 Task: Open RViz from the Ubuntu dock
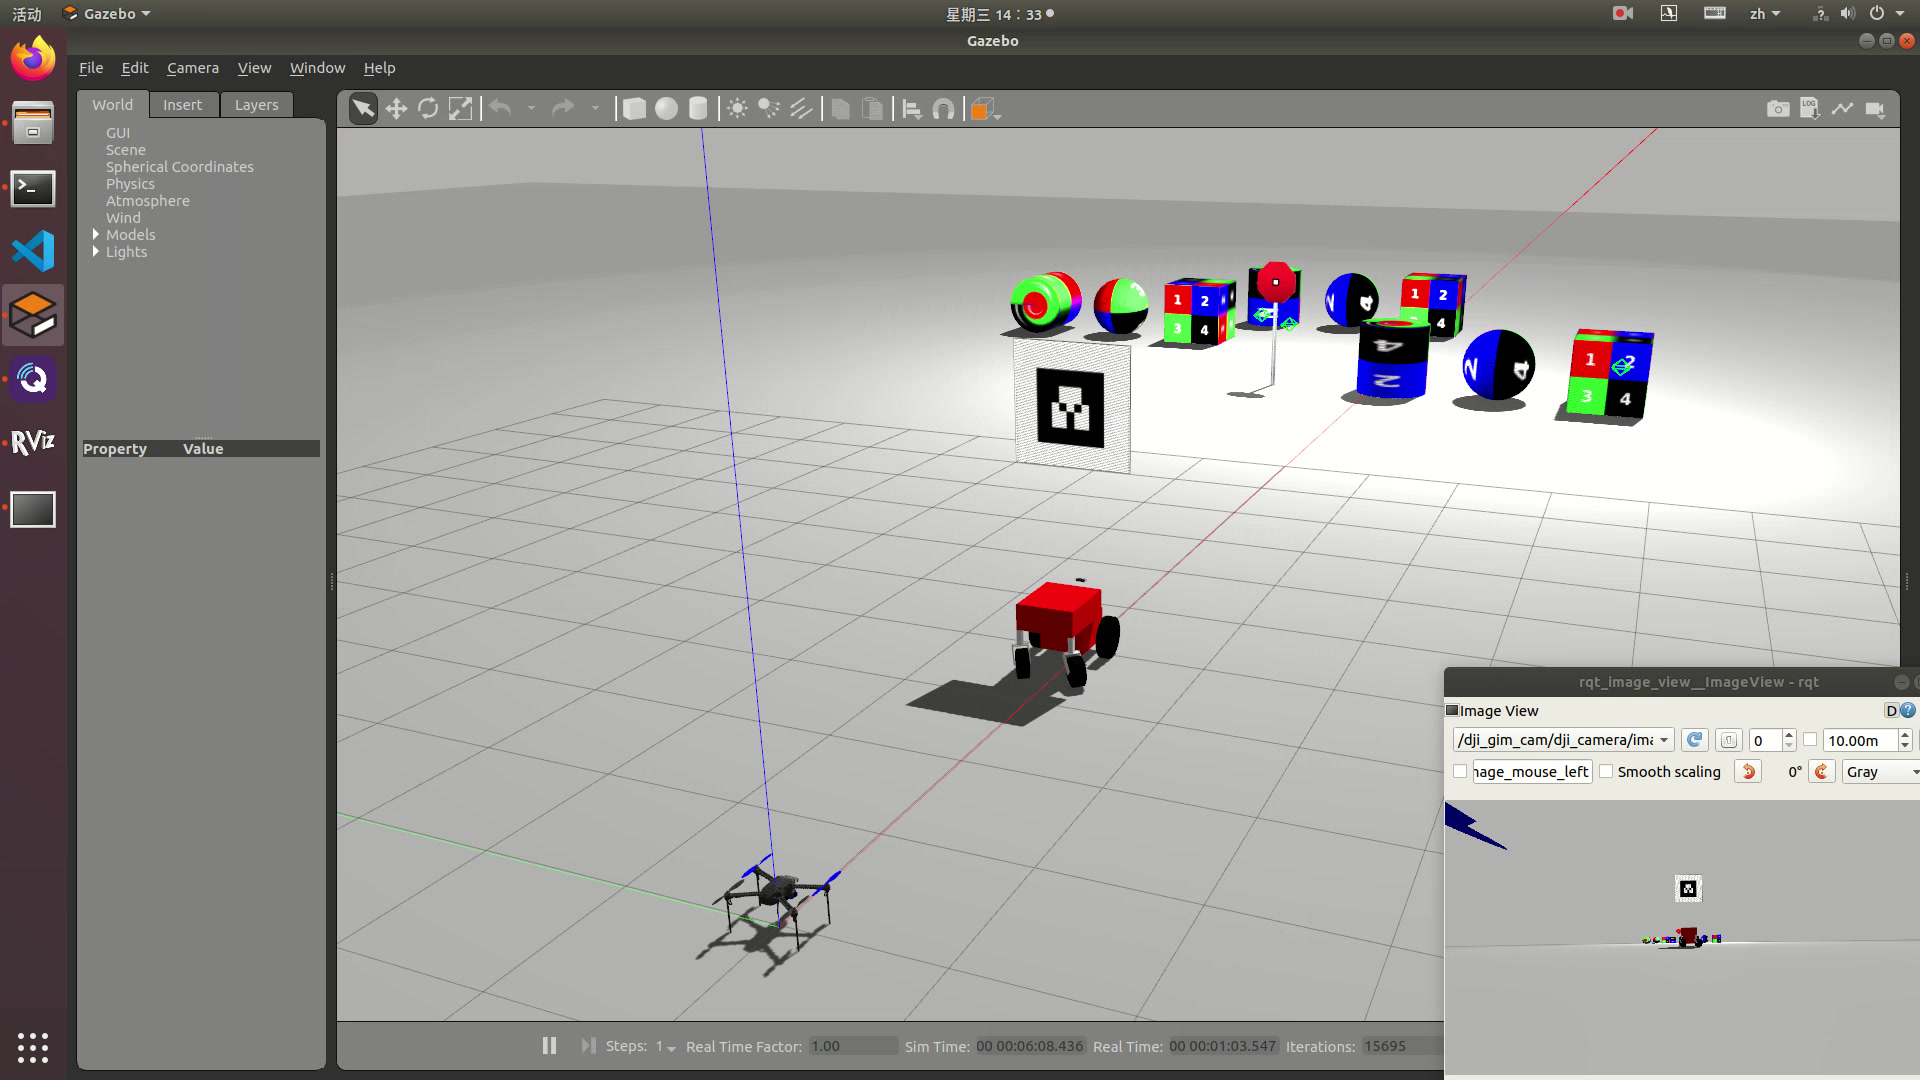33,443
